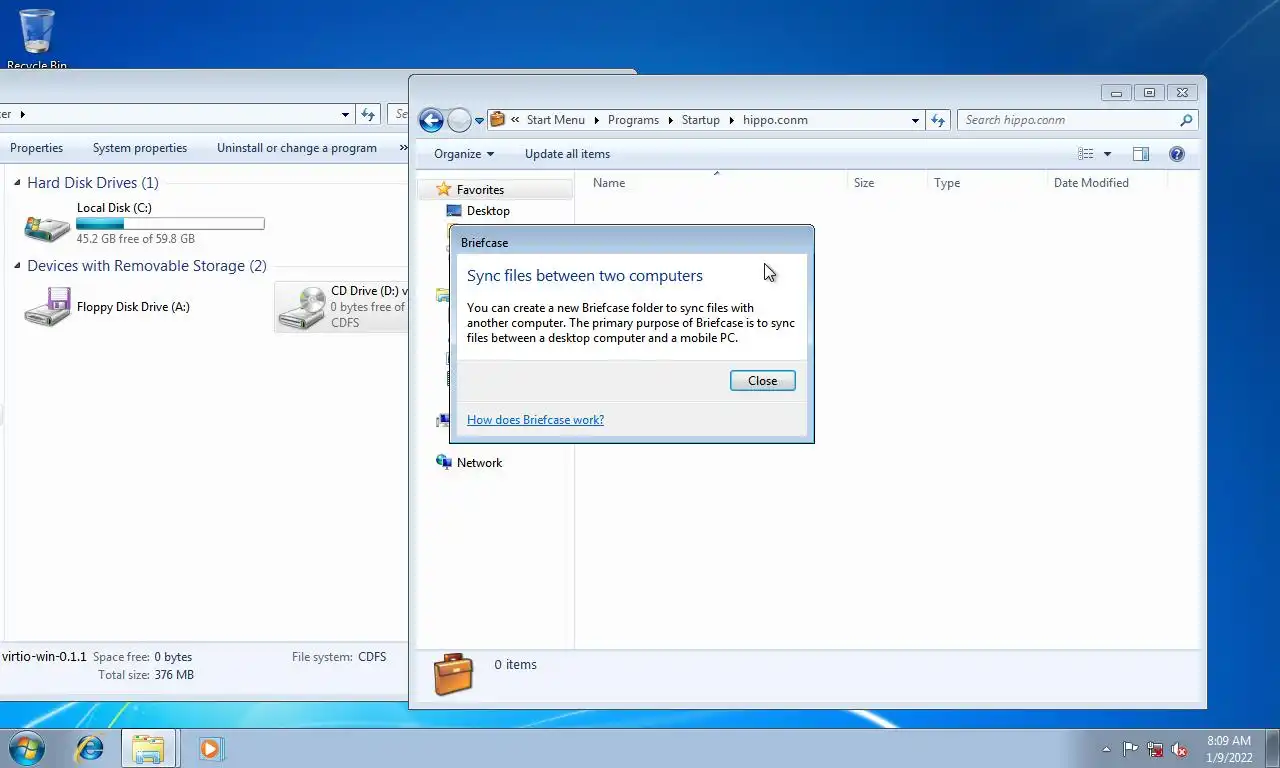Click the Change your view icon
The width and height of the screenshot is (1280, 768).
[x=1086, y=154]
